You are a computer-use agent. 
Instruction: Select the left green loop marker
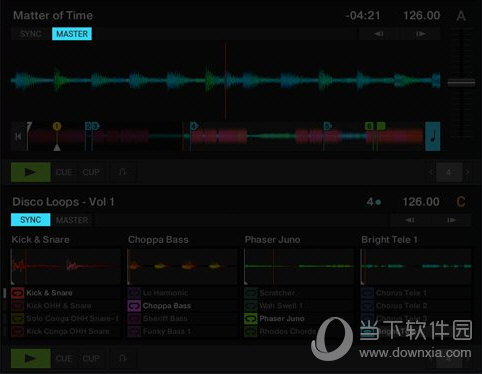pyautogui.click(x=369, y=126)
